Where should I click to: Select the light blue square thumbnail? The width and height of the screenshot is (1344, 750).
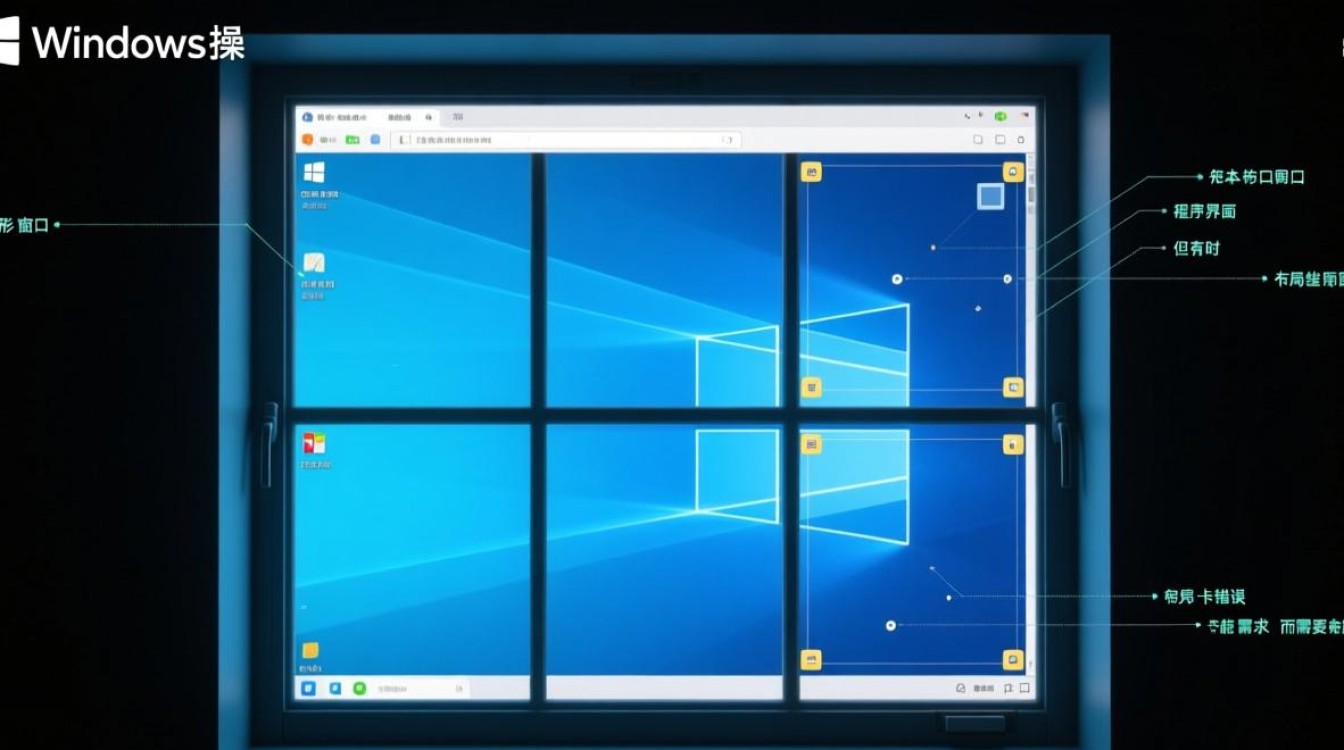point(990,197)
